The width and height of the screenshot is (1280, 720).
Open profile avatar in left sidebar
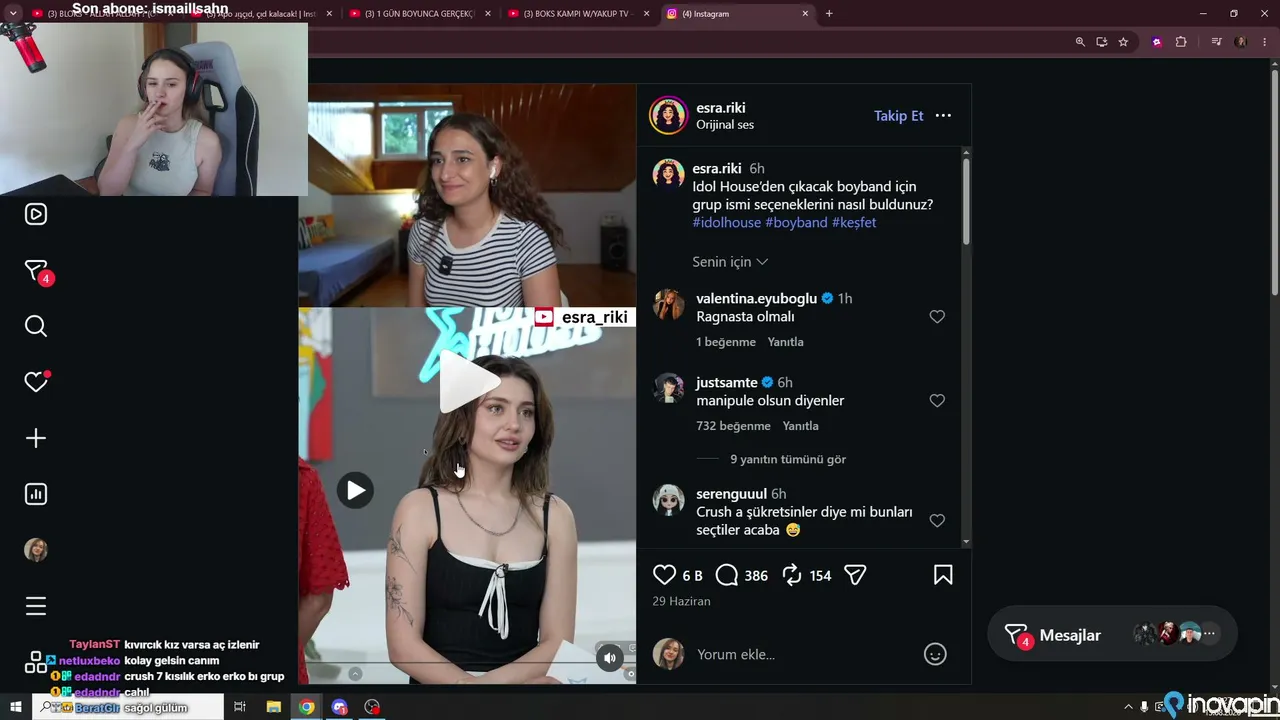click(x=36, y=550)
